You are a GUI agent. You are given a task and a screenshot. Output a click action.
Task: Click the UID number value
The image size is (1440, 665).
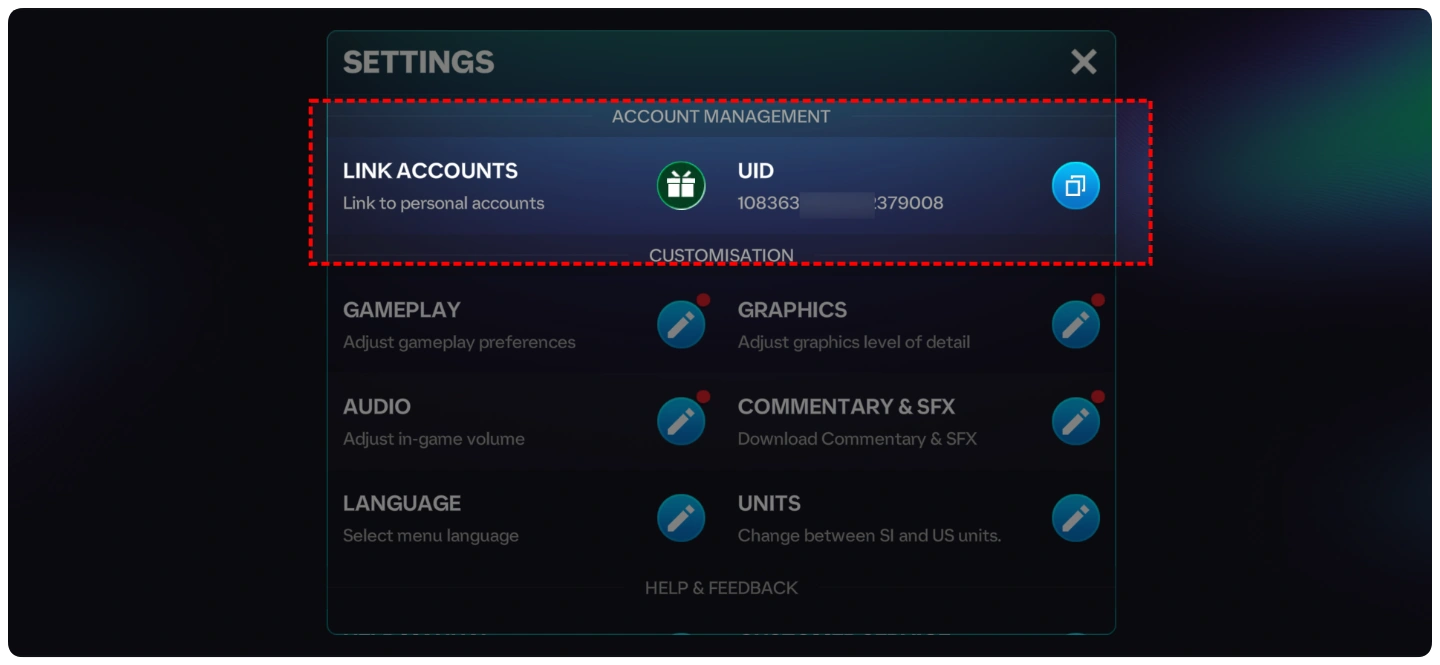point(840,203)
